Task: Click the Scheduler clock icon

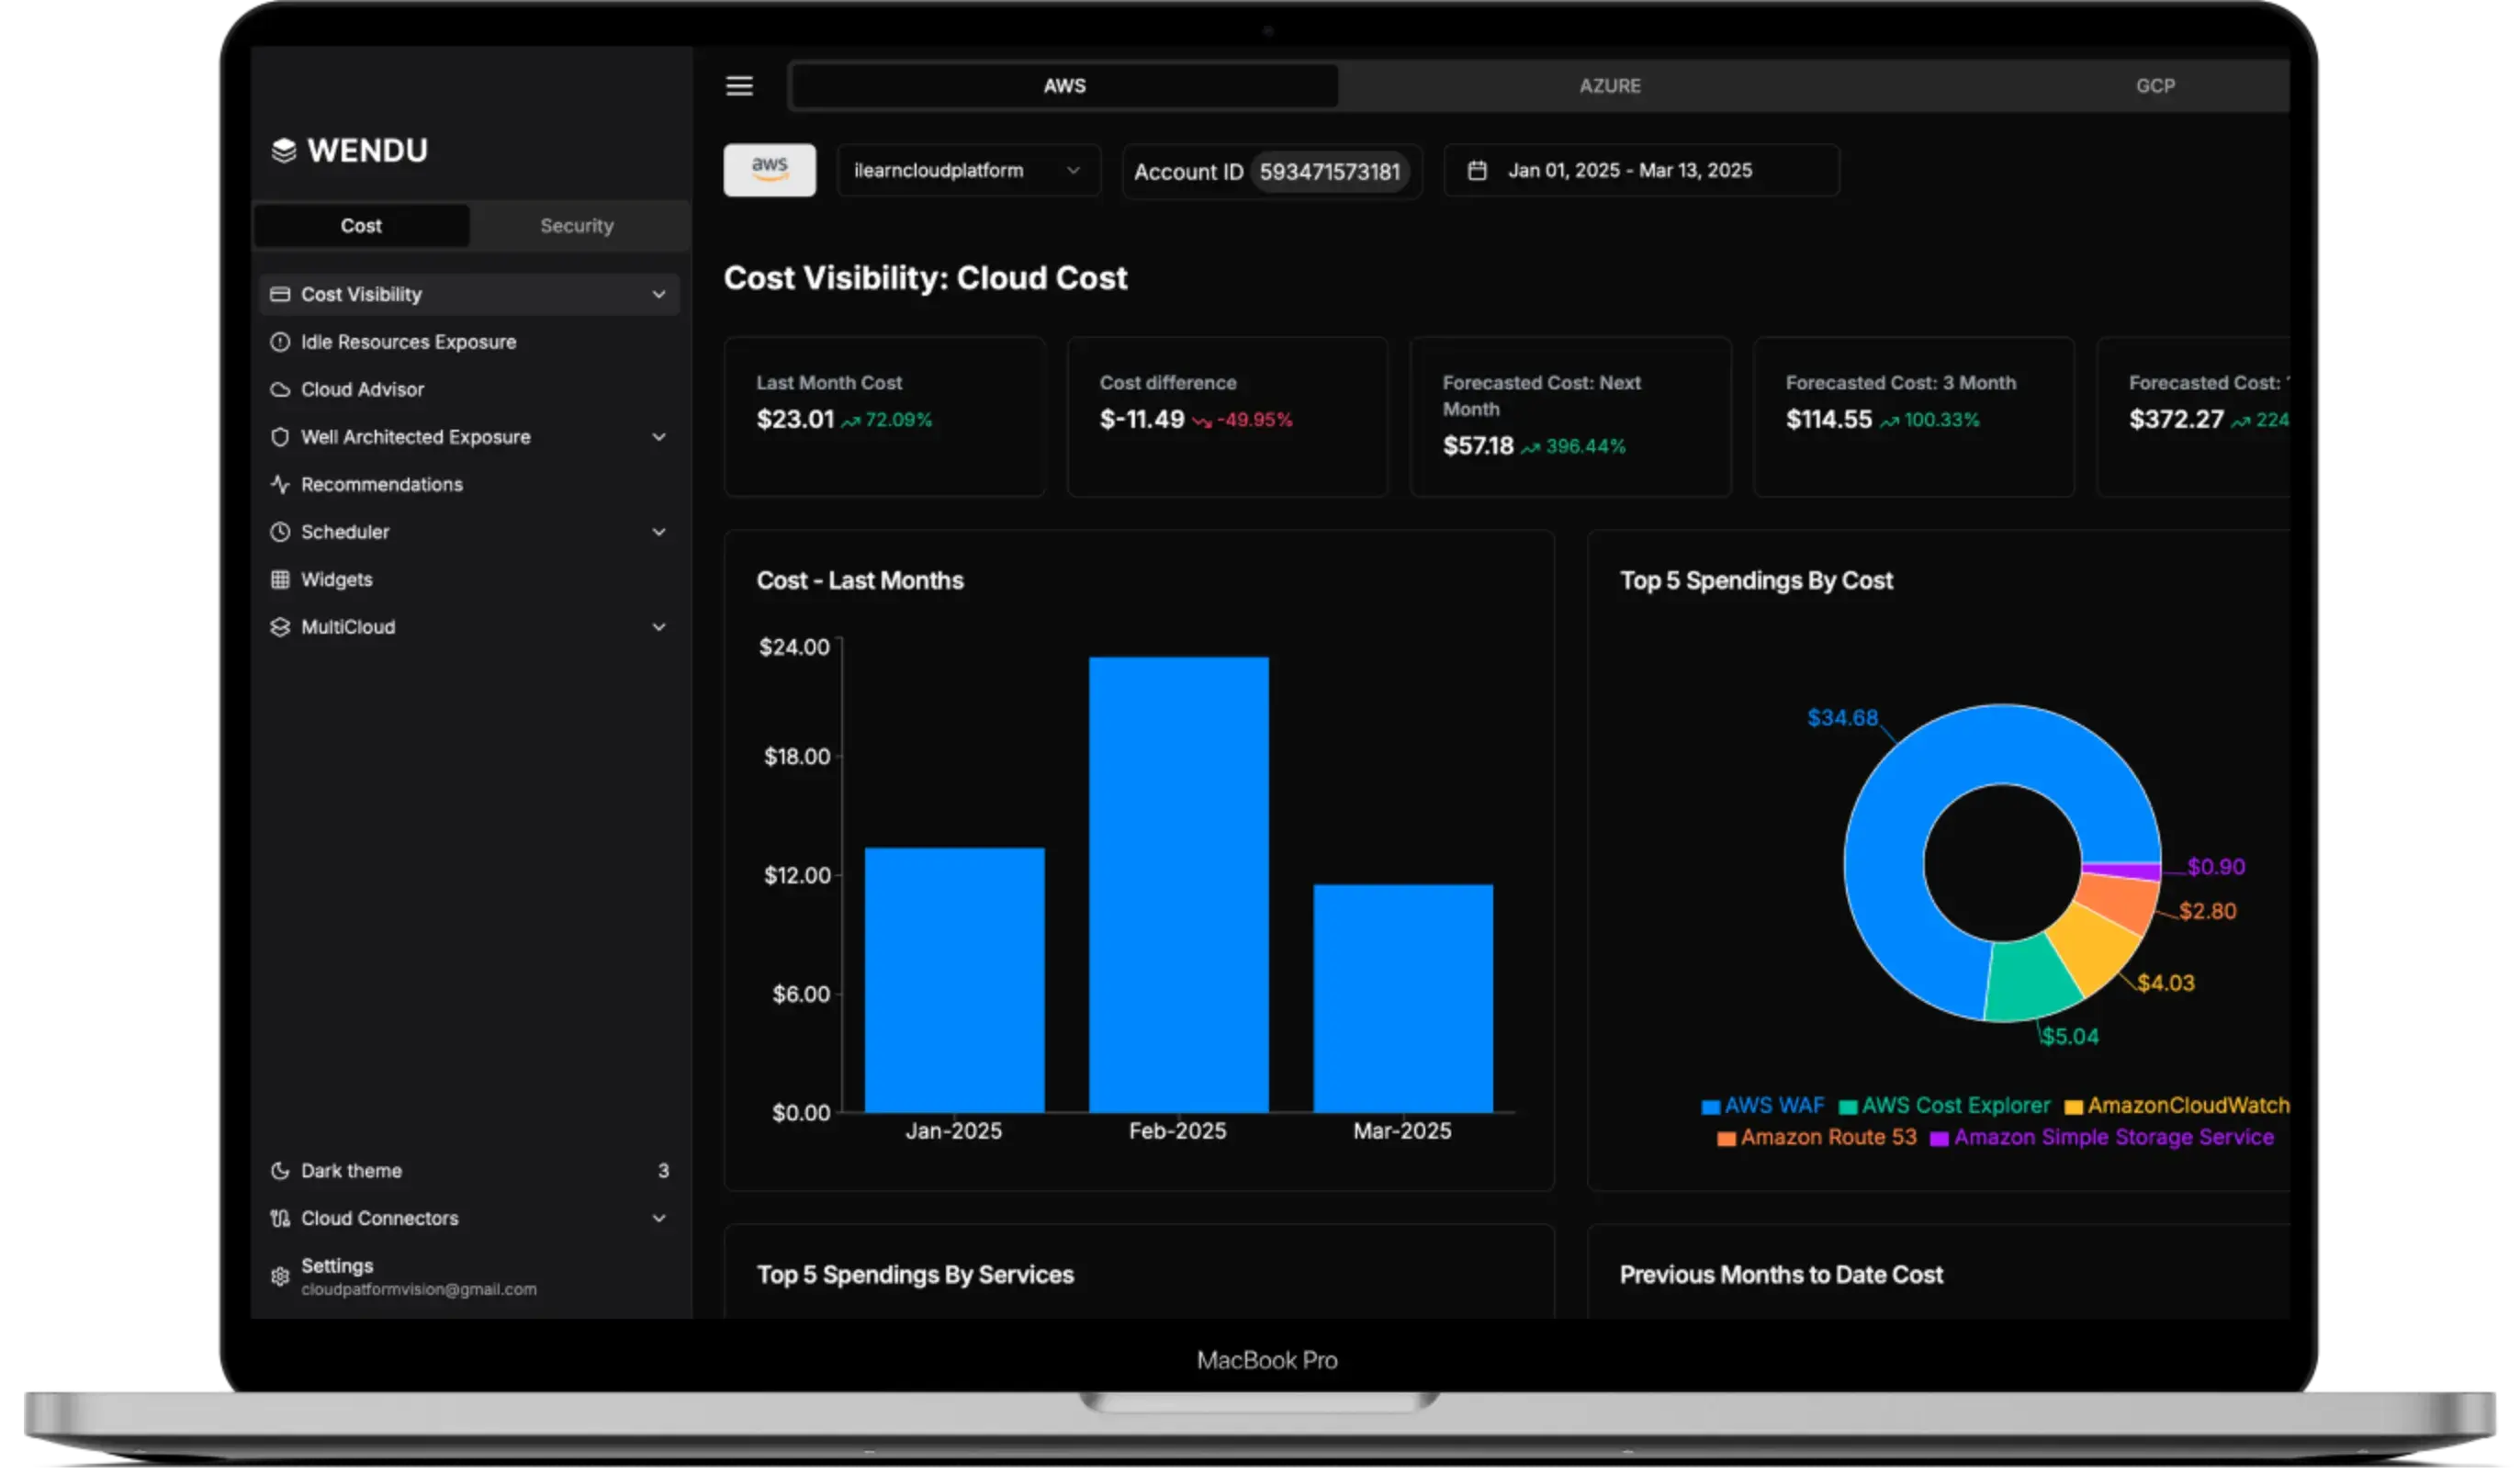Action: (280, 532)
